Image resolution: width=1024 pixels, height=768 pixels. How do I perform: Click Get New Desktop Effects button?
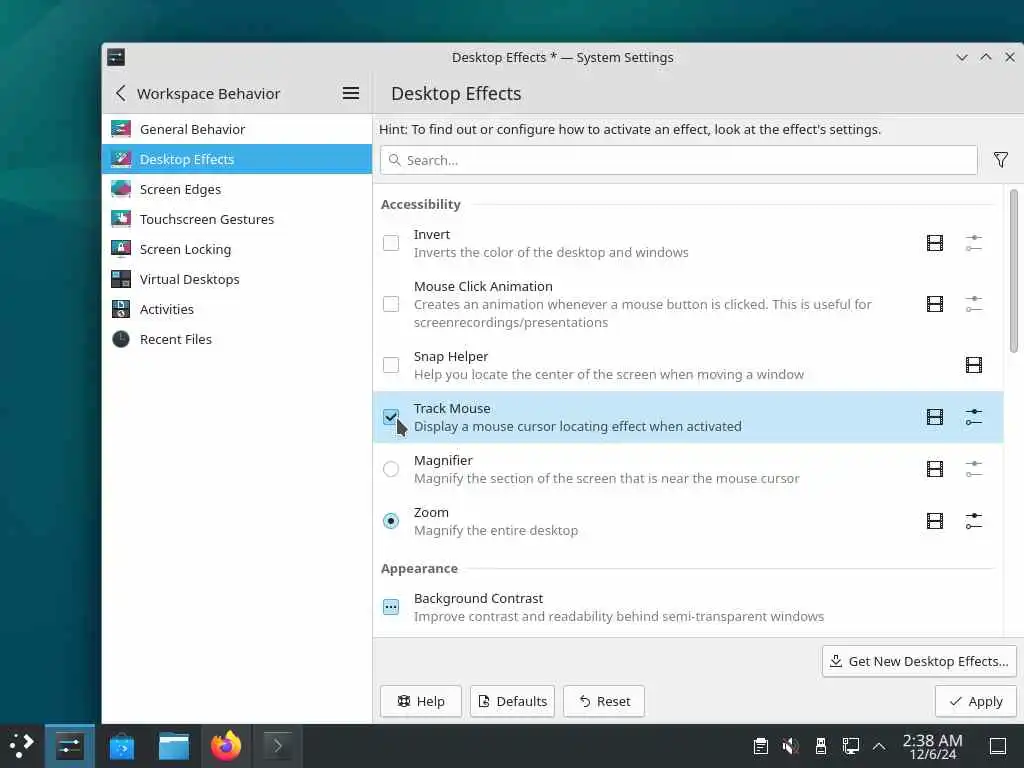pyautogui.click(x=919, y=661)
